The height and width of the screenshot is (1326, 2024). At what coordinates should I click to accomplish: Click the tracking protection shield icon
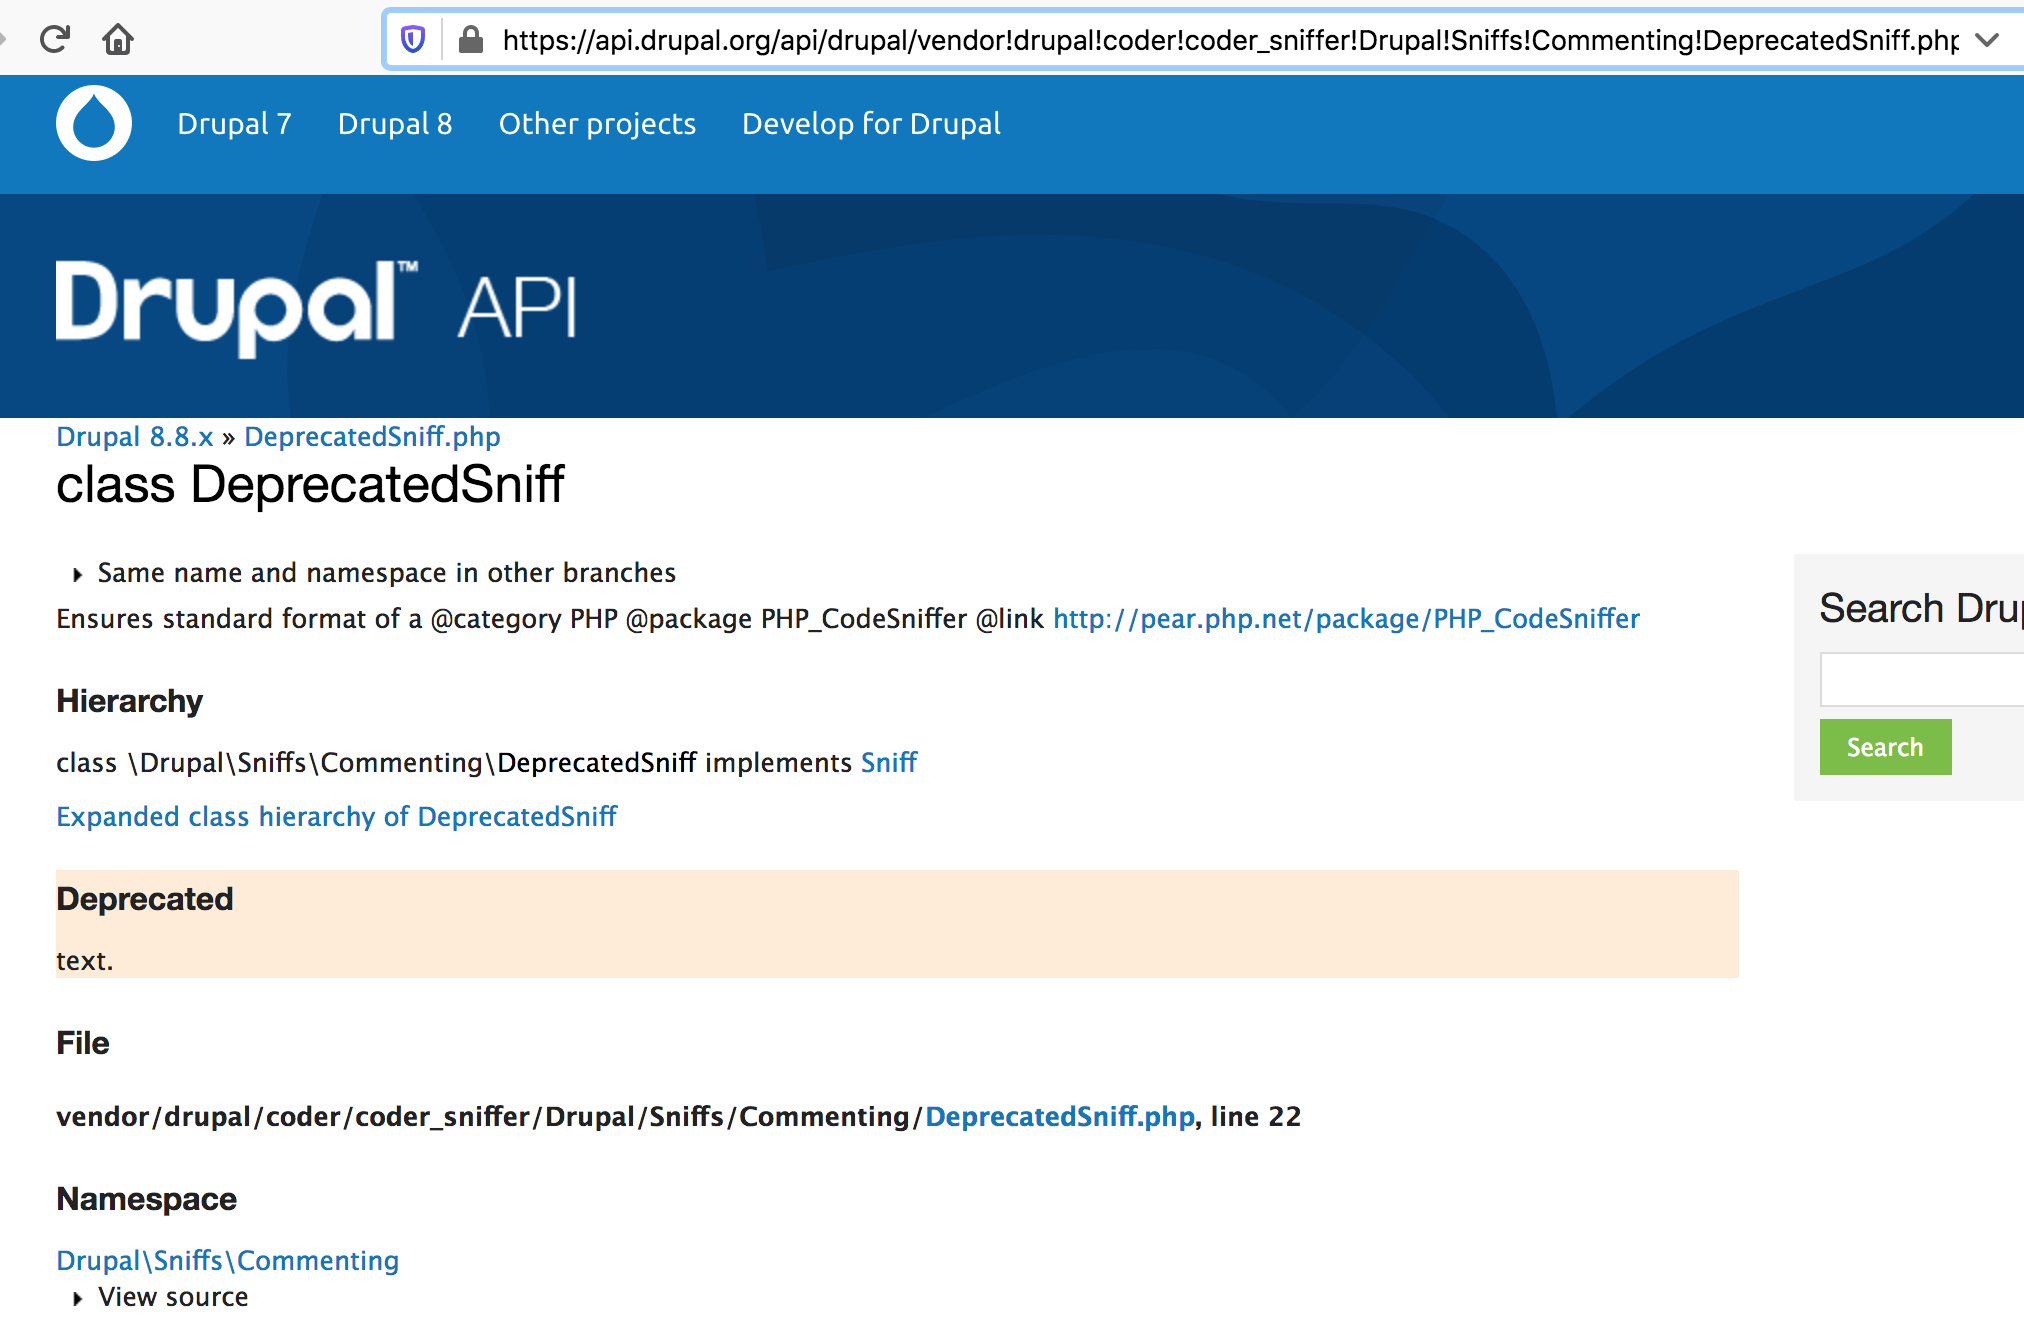415,39
